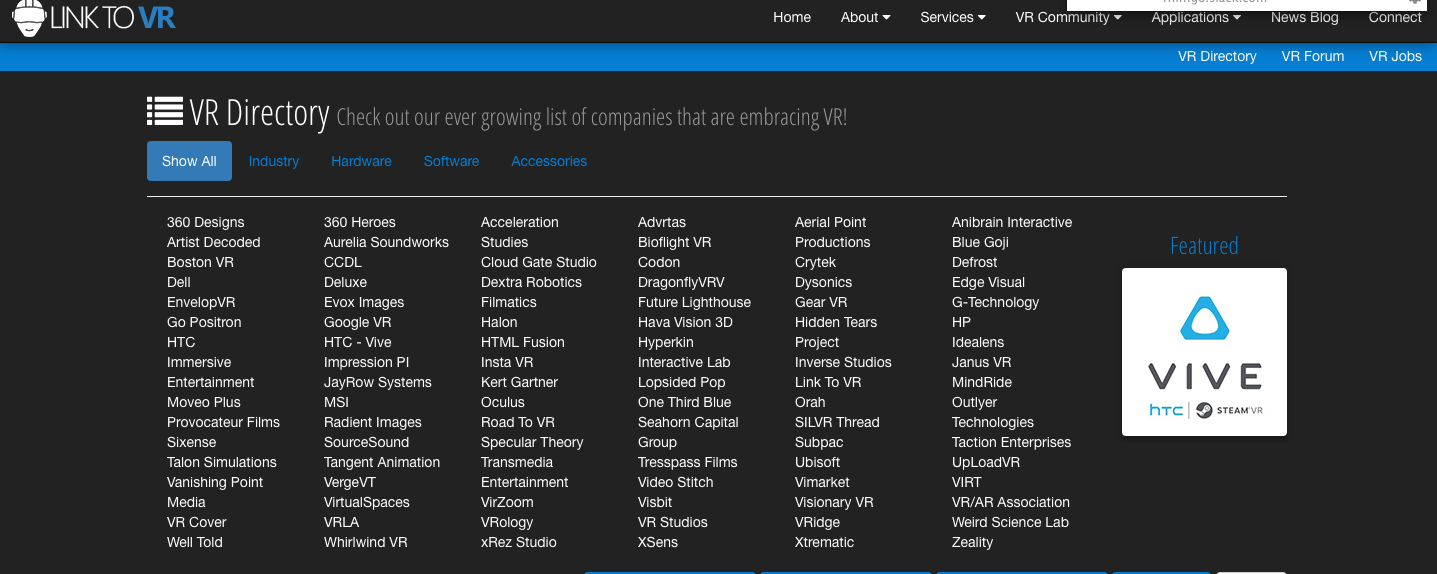Open the VirZoom listing
The width and height of the screenshot is (1437, 574).
pos(507,502)
